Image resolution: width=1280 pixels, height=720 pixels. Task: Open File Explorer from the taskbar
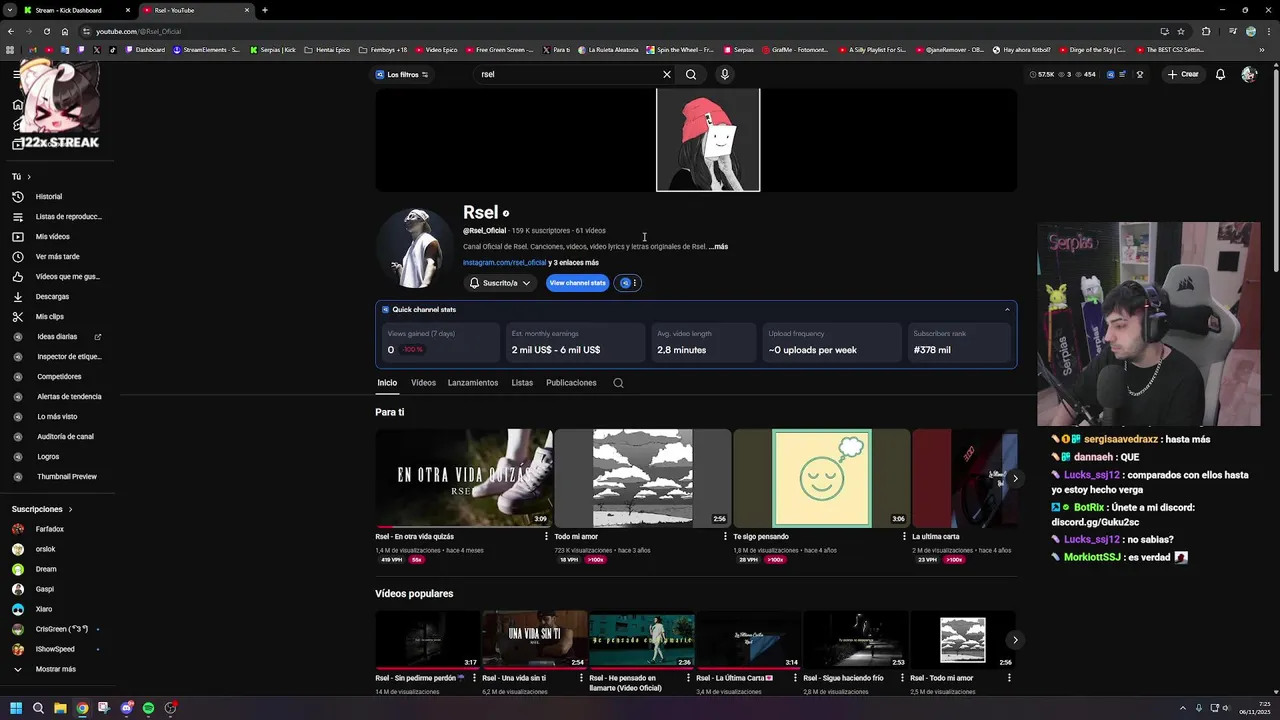[x=60, y=708]
